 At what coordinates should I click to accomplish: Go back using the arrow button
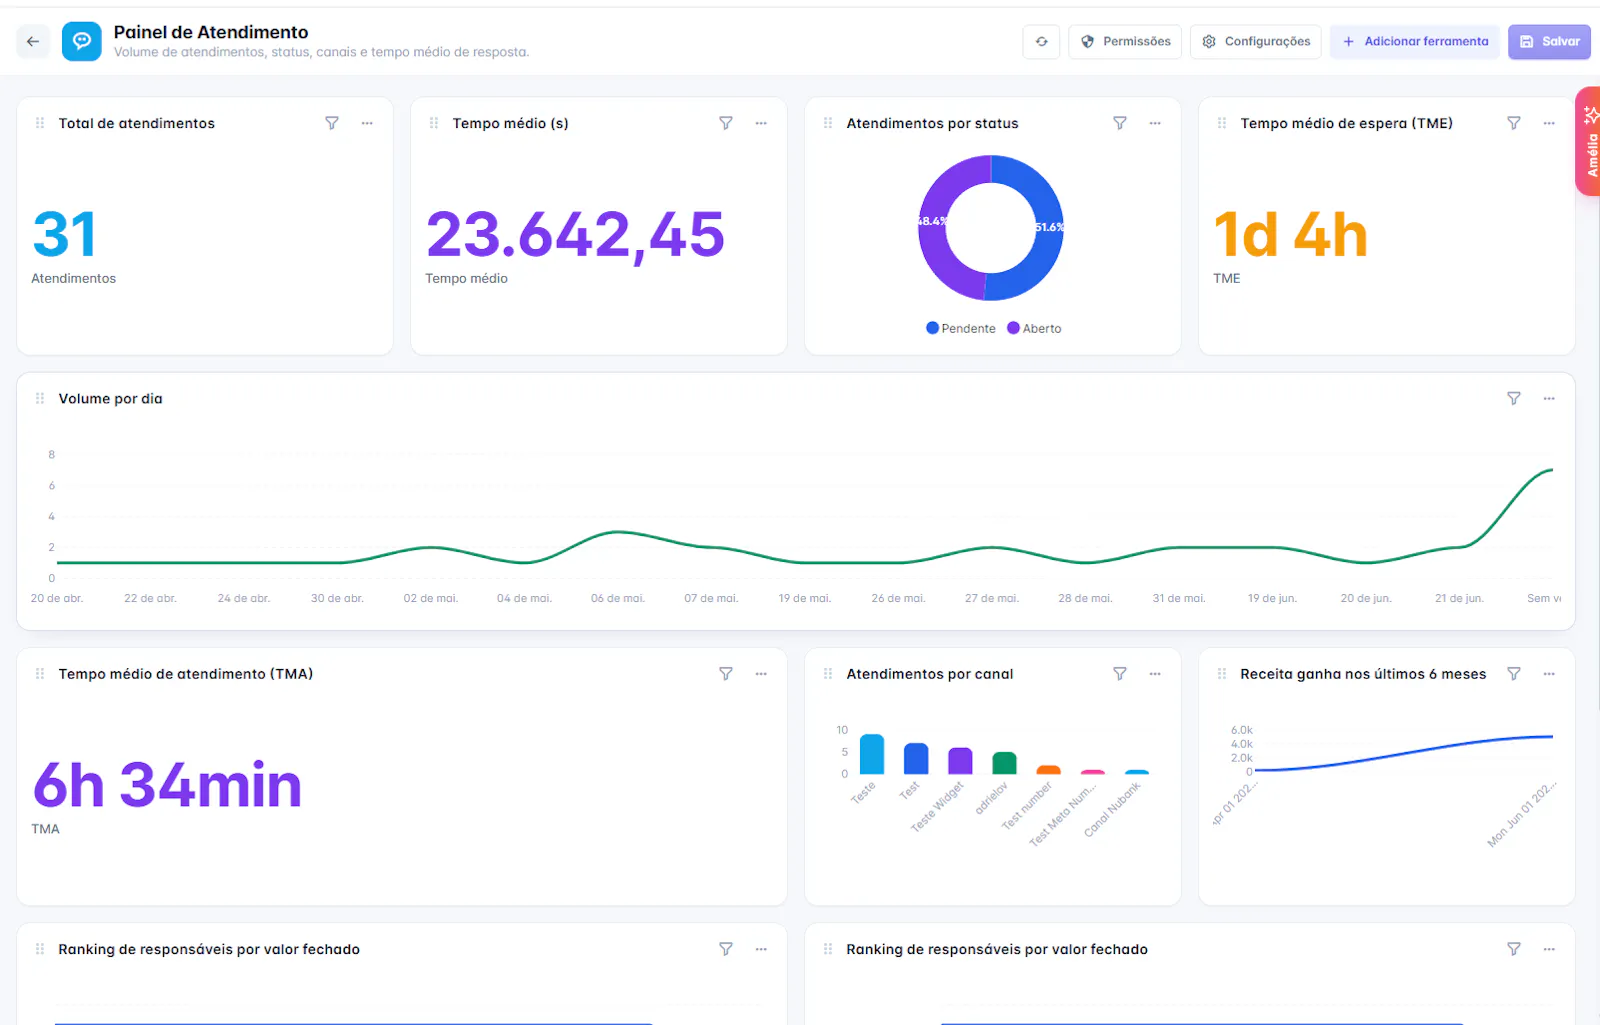[x=33, y=41]
